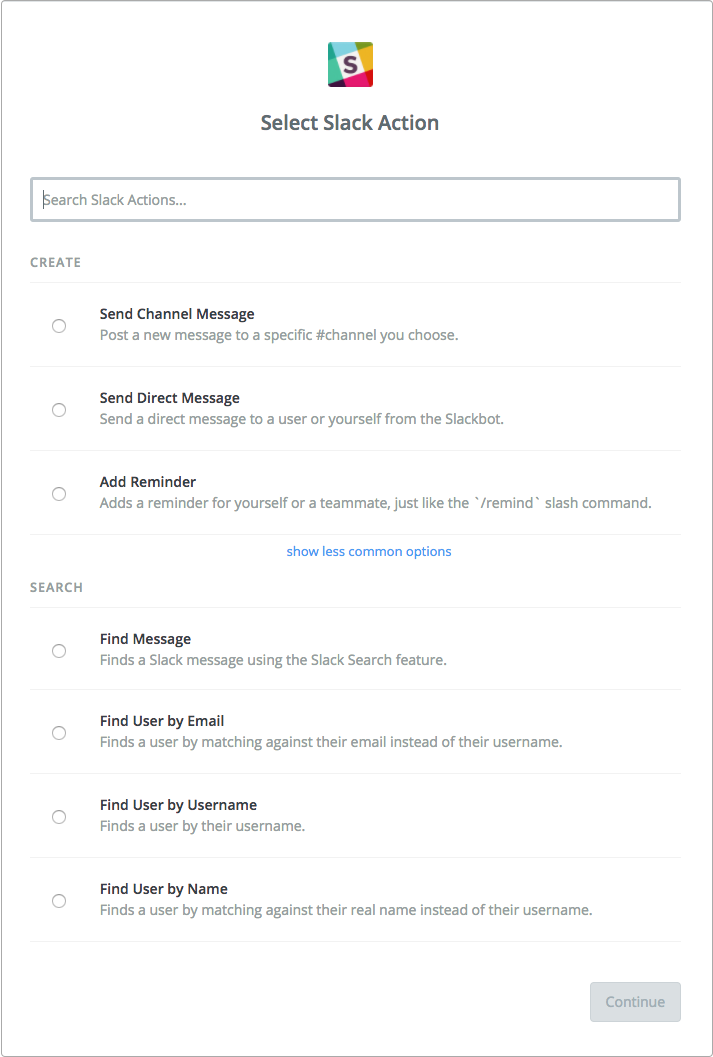Select the Find User by Email radio button
The image size is (713, 1057).
(x=59, y=733)
